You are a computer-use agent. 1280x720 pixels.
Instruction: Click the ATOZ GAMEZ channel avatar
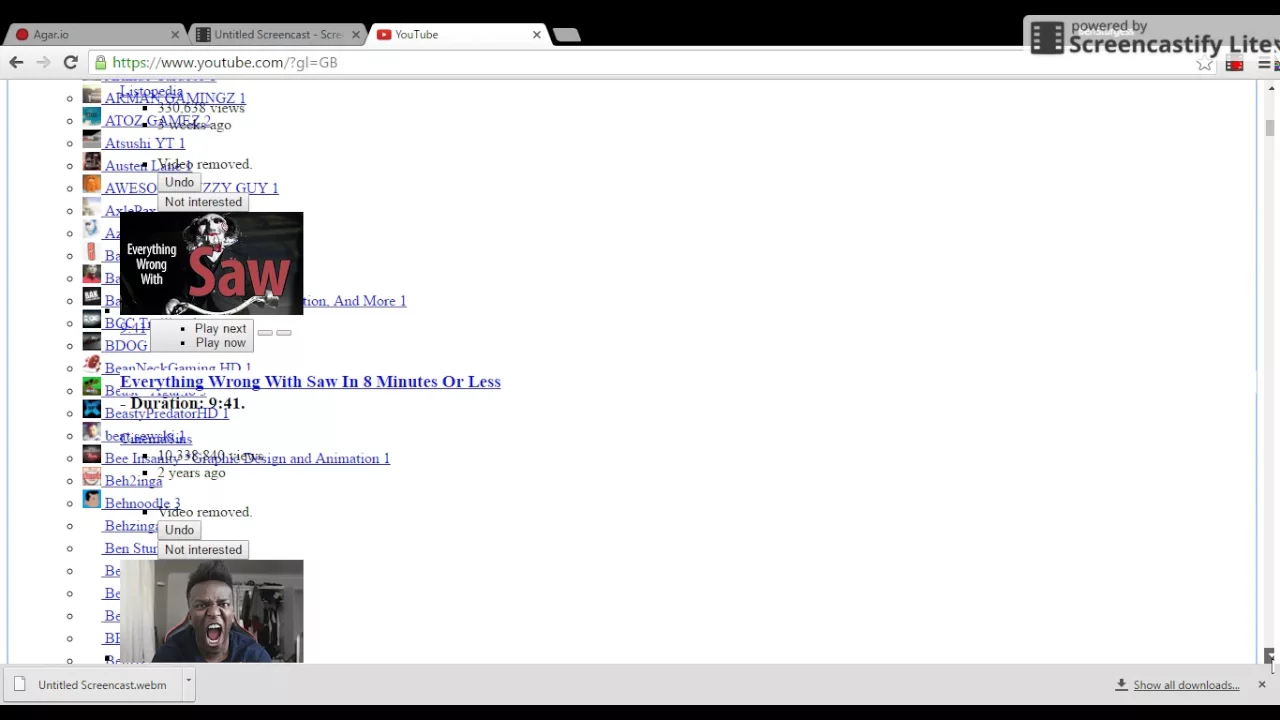(x=91, y=119)
